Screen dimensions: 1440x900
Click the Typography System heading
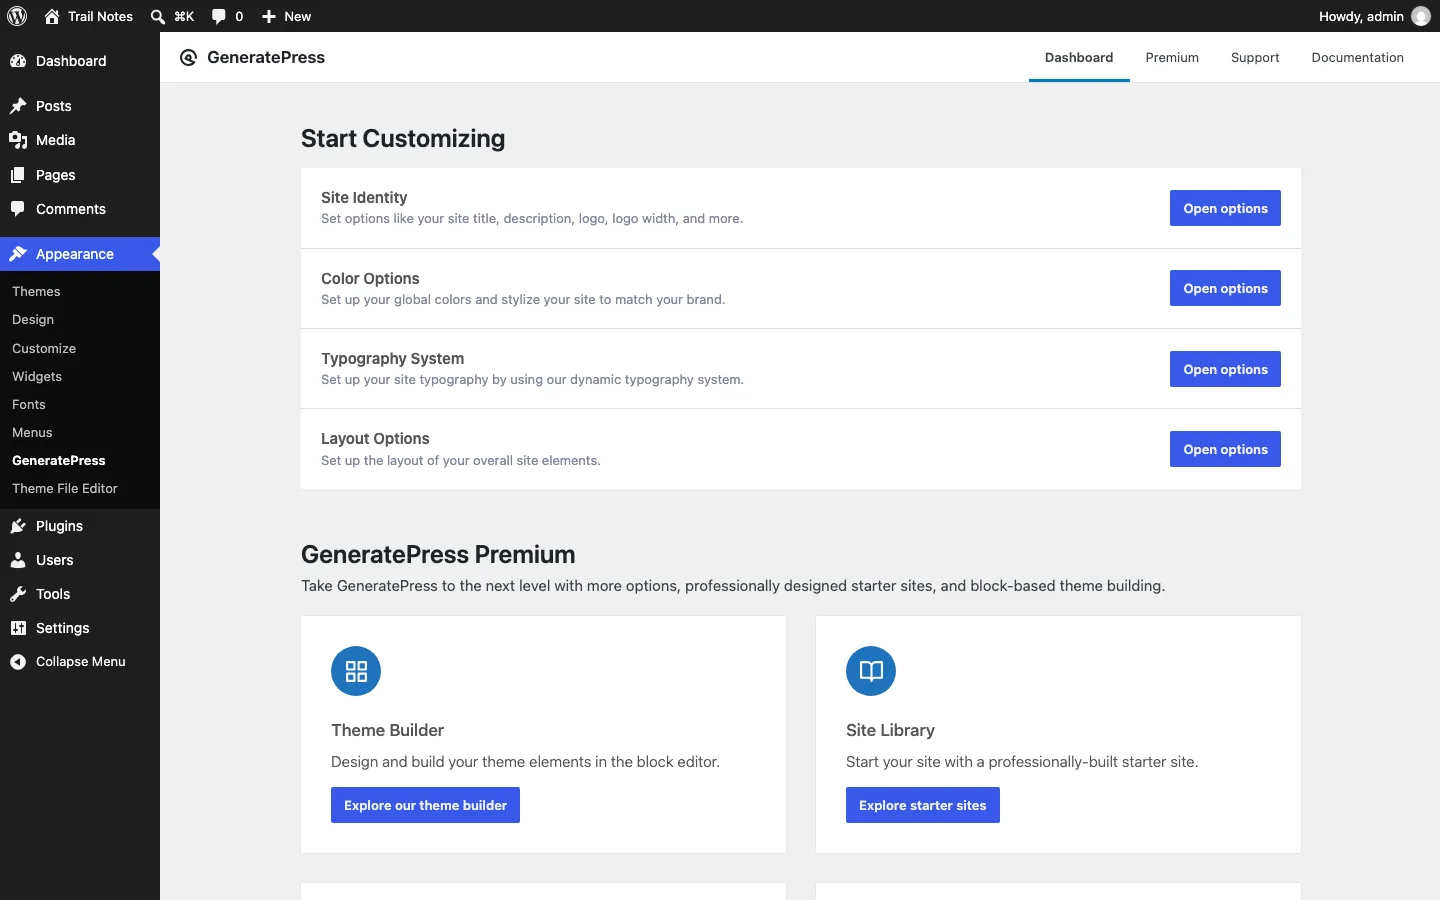(x=392, y=359)
